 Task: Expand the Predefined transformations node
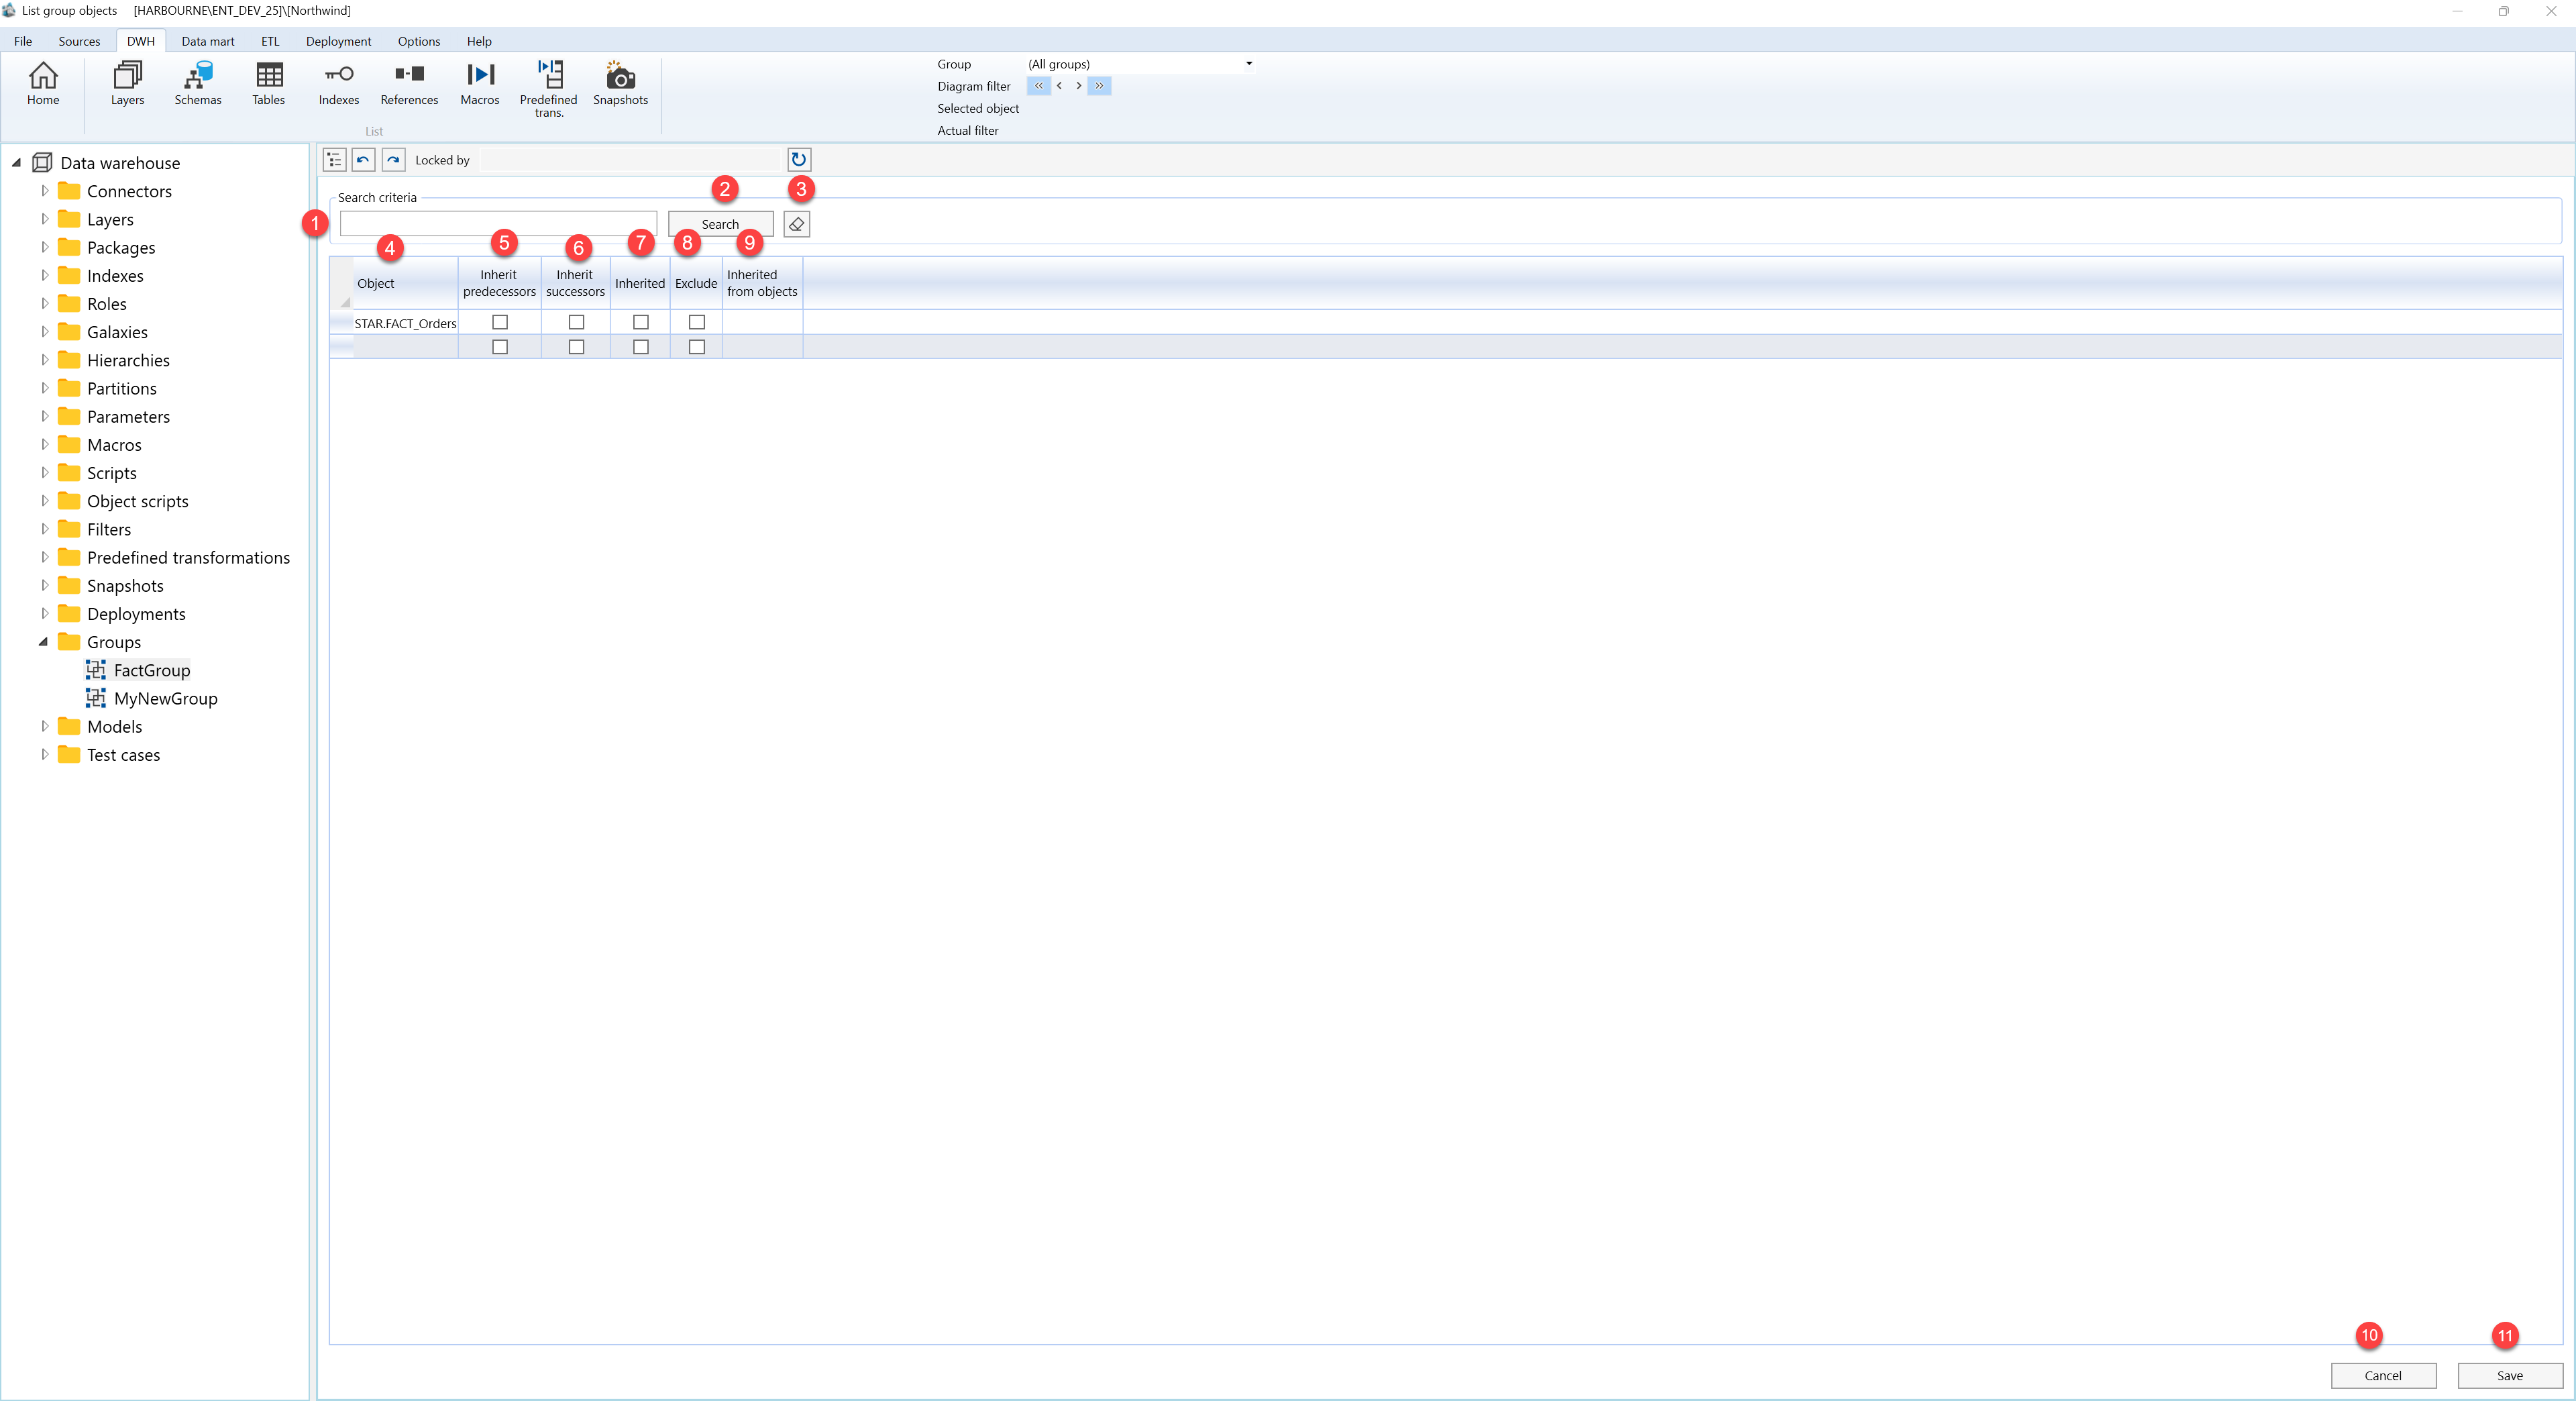tap(44, 556)
